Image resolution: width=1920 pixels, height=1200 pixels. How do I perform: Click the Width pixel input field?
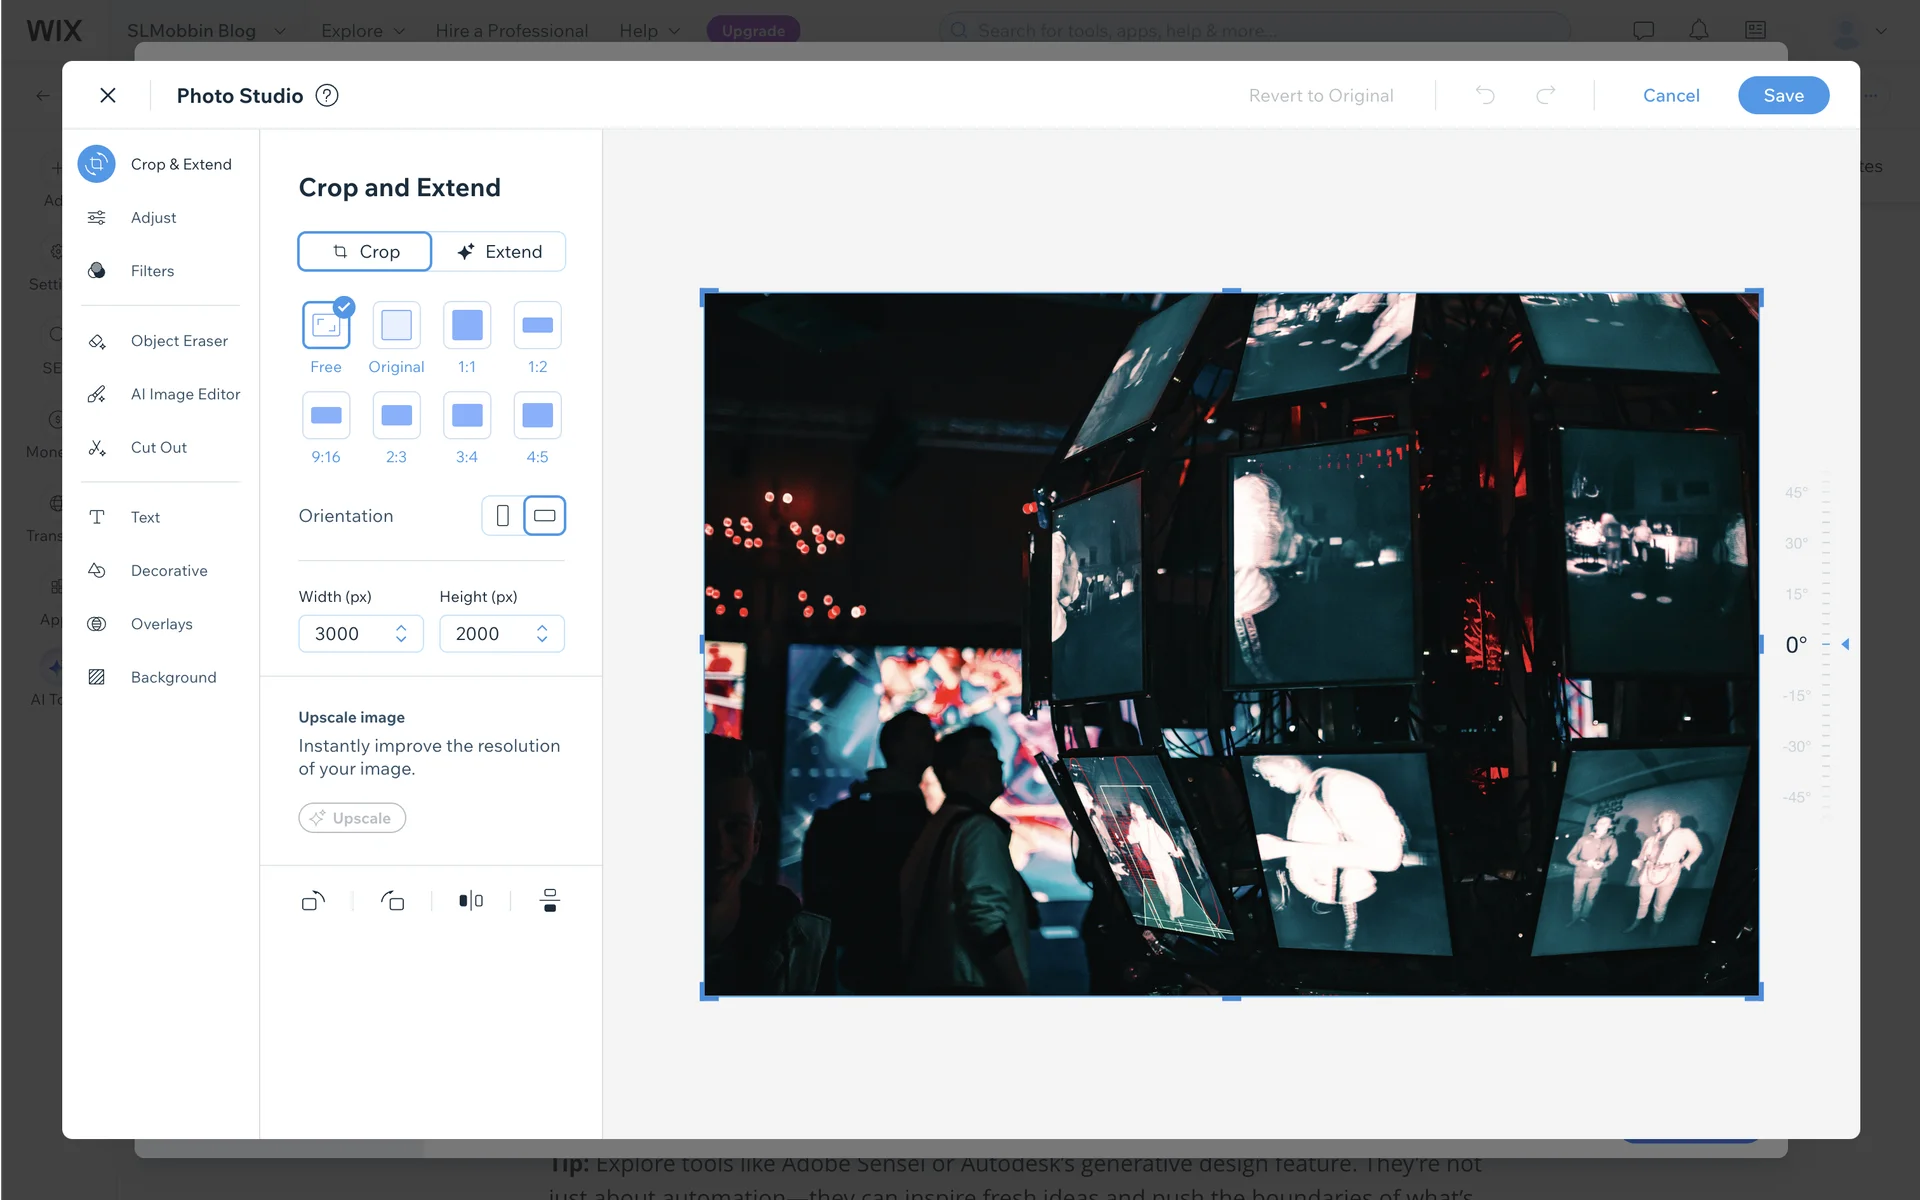point(345,634)
